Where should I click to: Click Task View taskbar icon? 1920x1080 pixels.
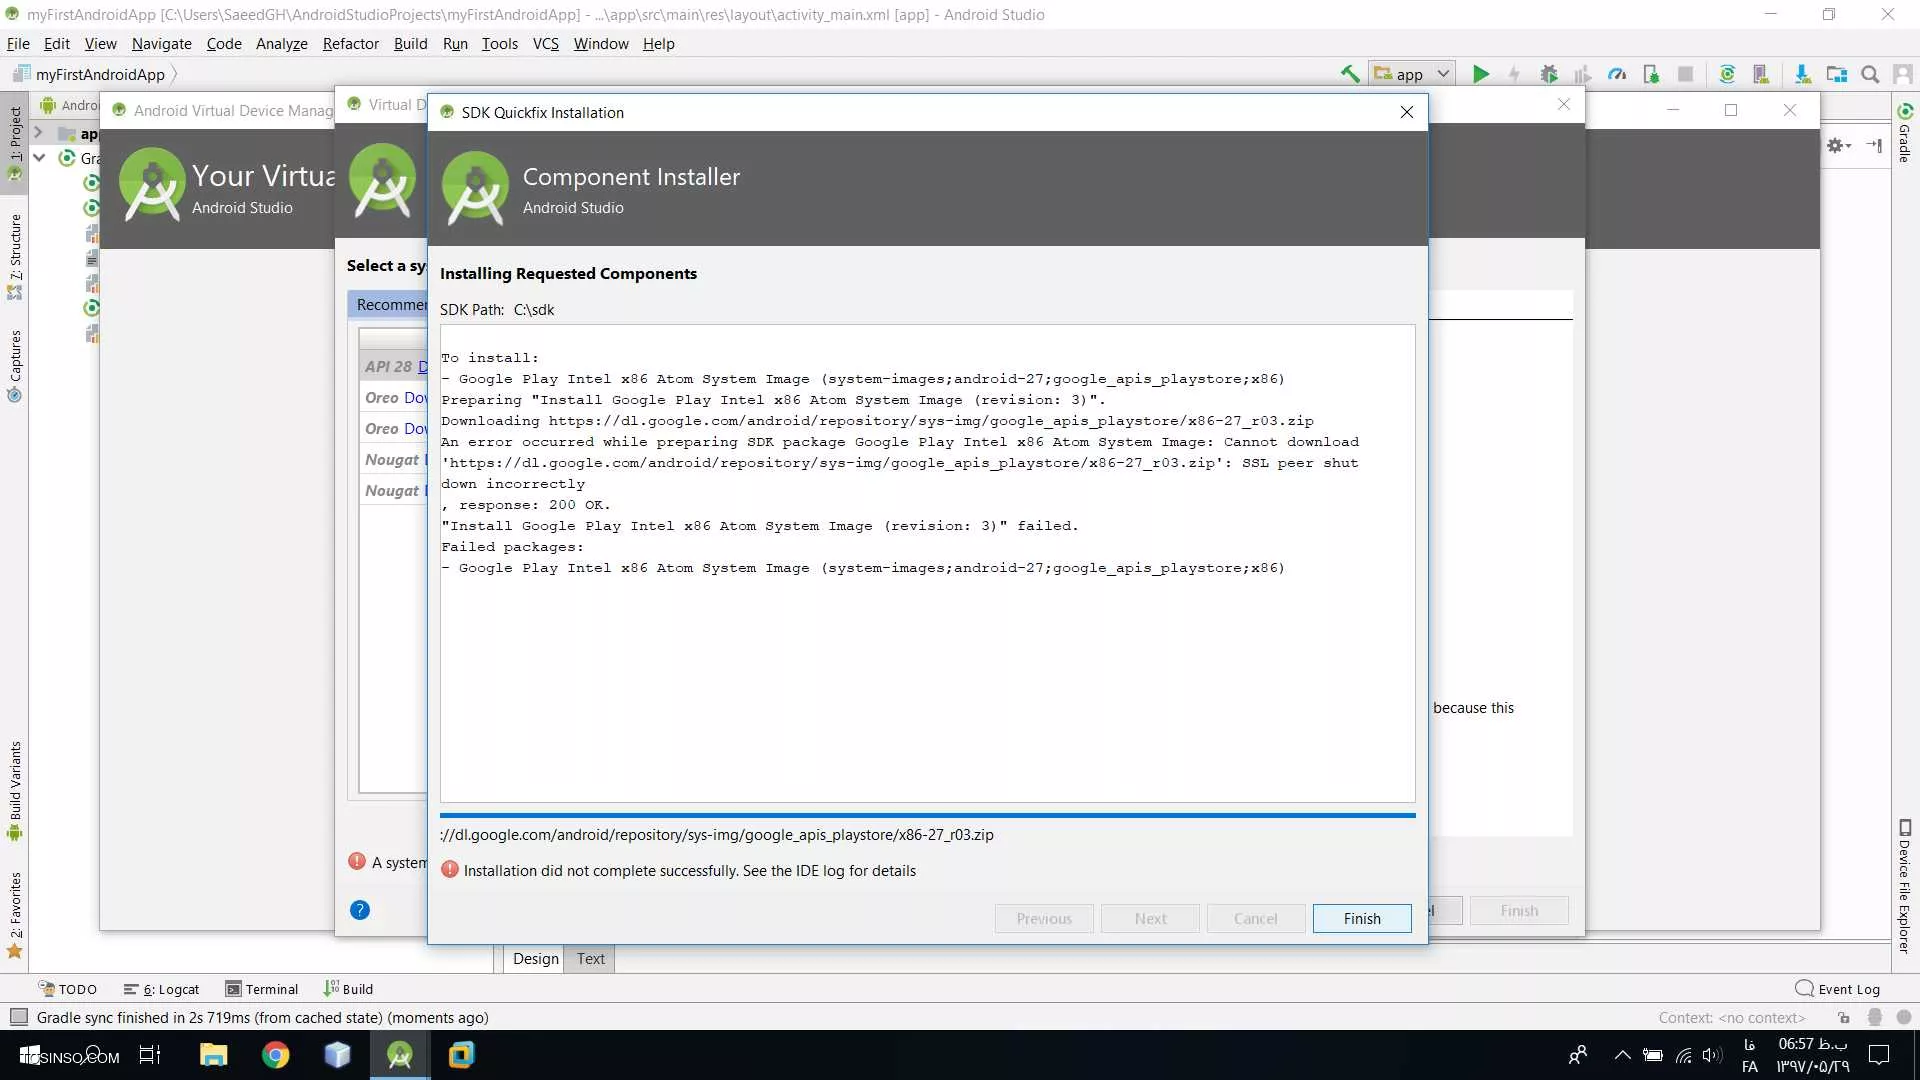point(150,1055)
